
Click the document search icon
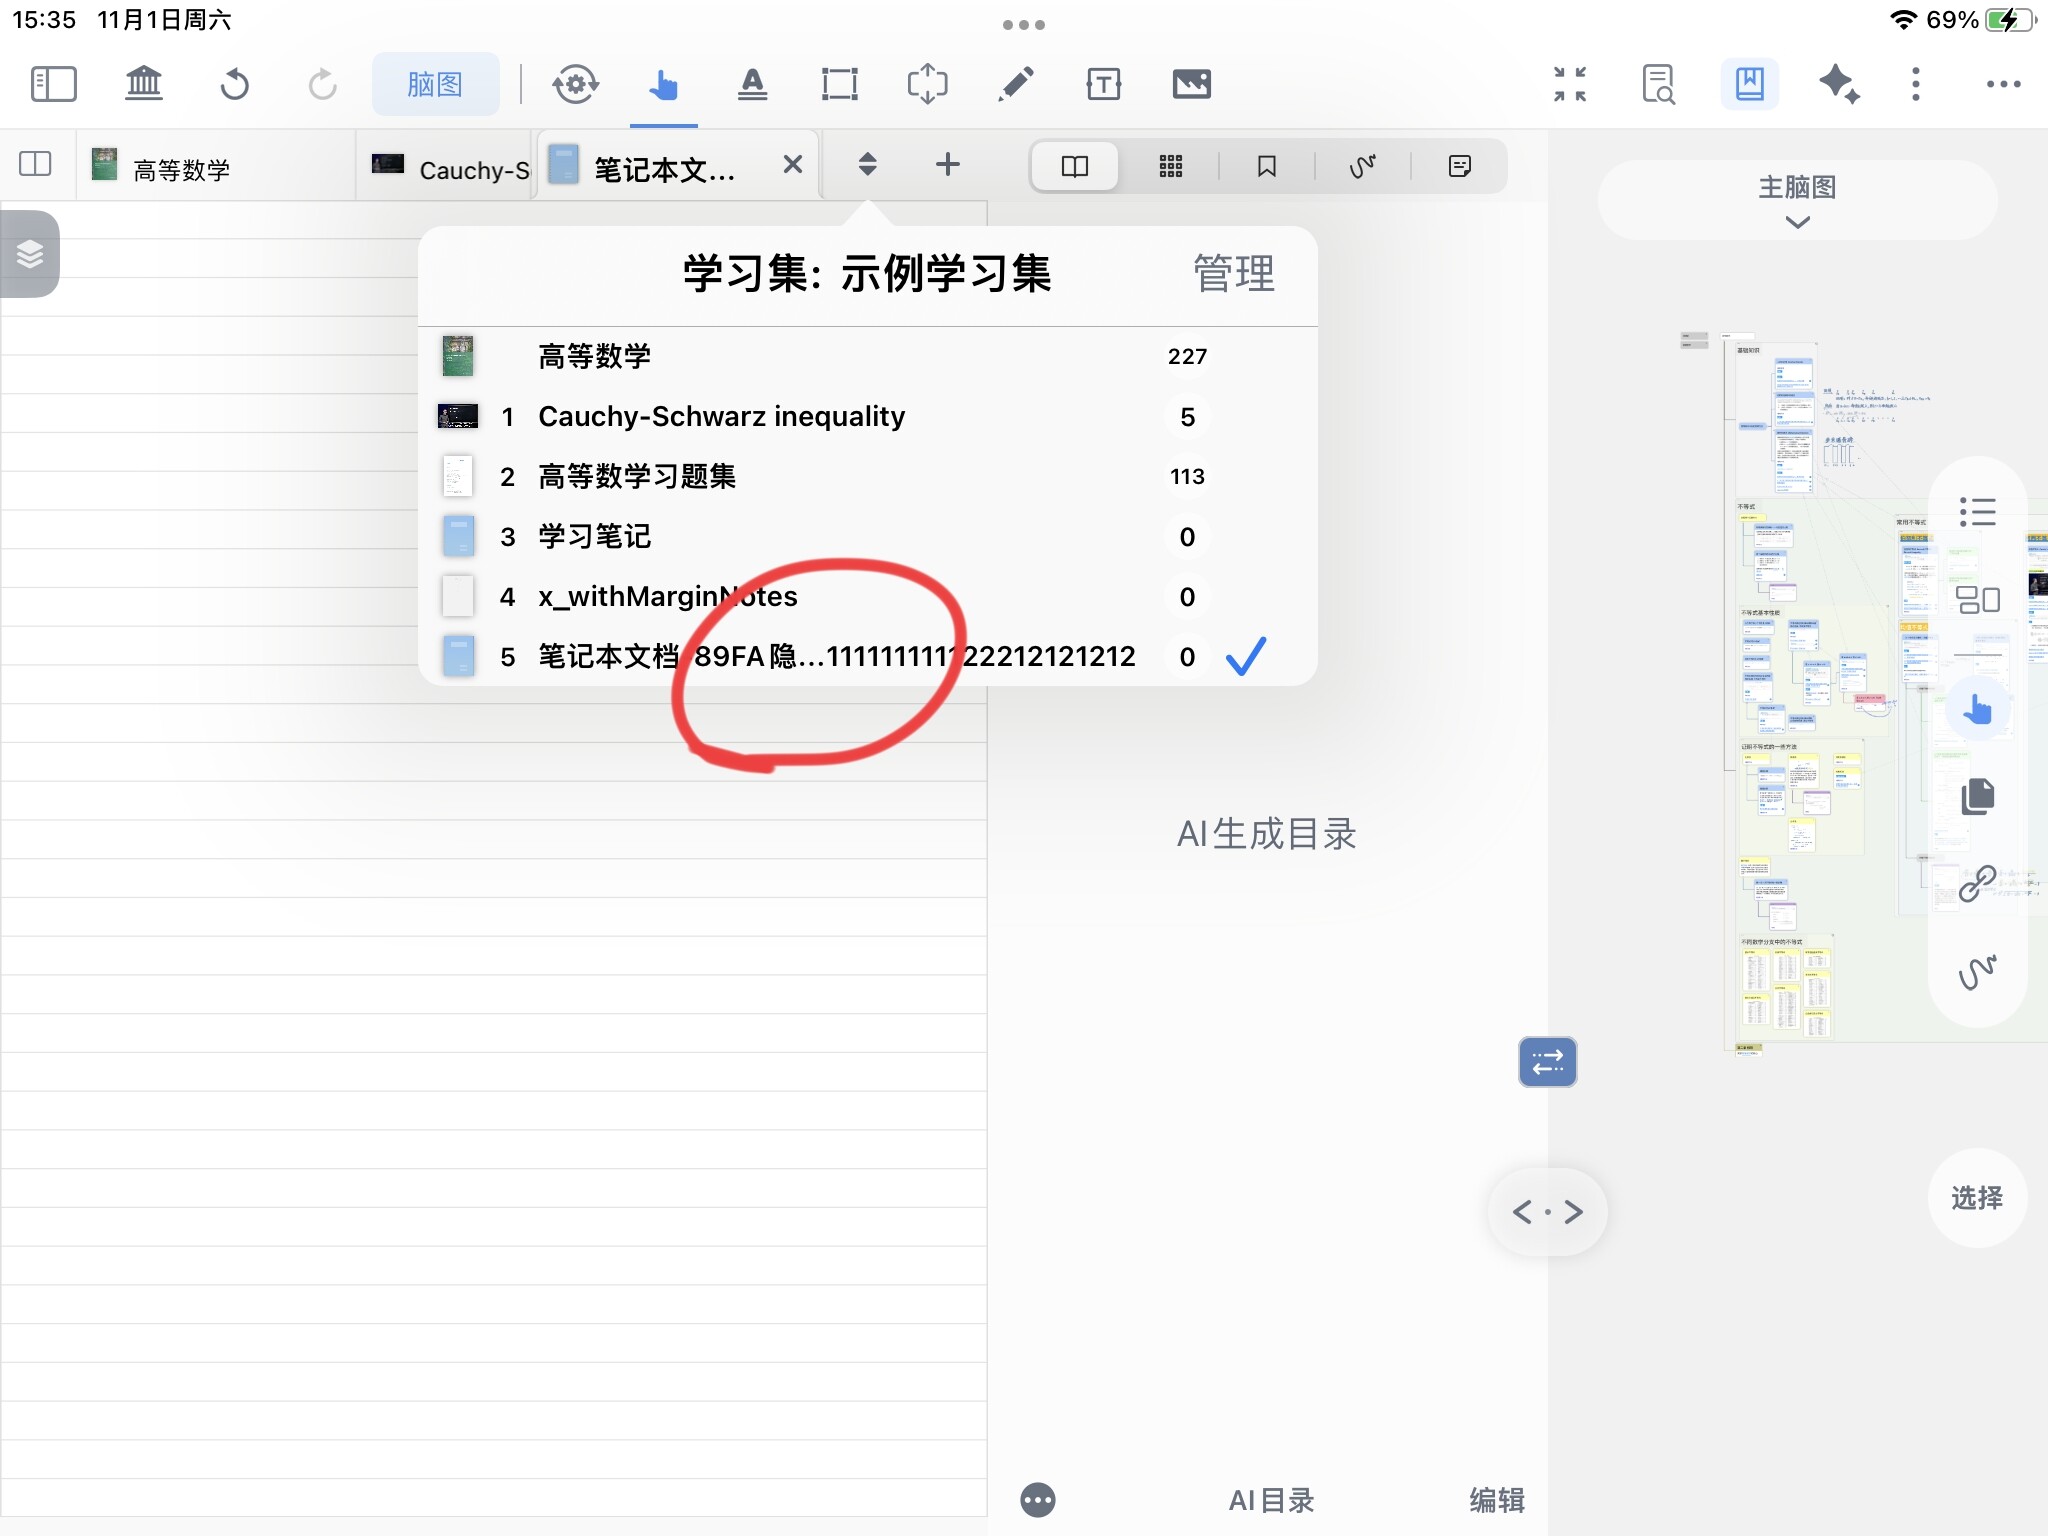[x=1658, y=84]
